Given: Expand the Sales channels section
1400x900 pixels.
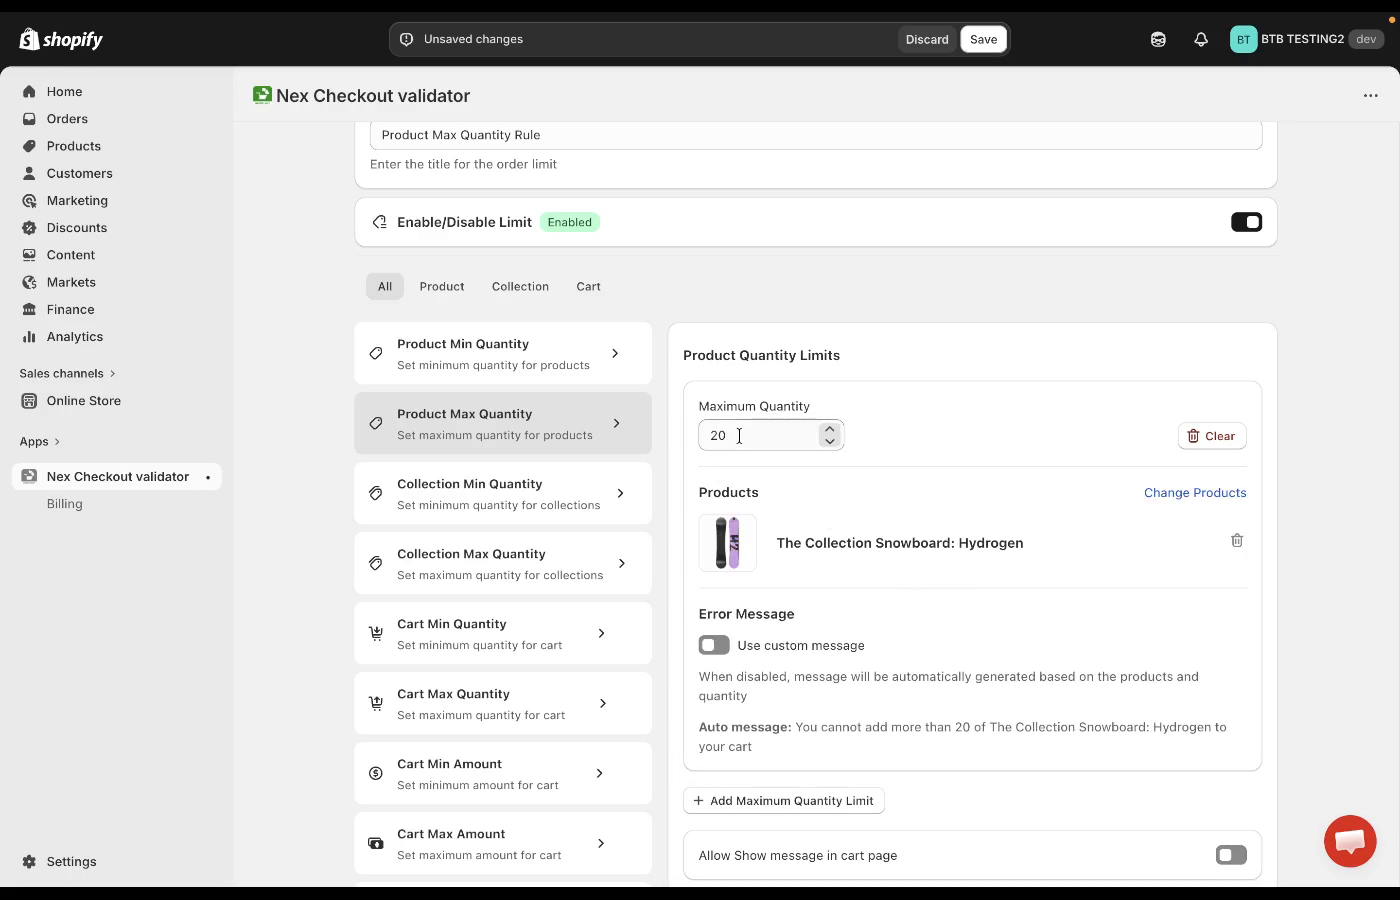Looking at the screenshot, I should tap(68, 373).
